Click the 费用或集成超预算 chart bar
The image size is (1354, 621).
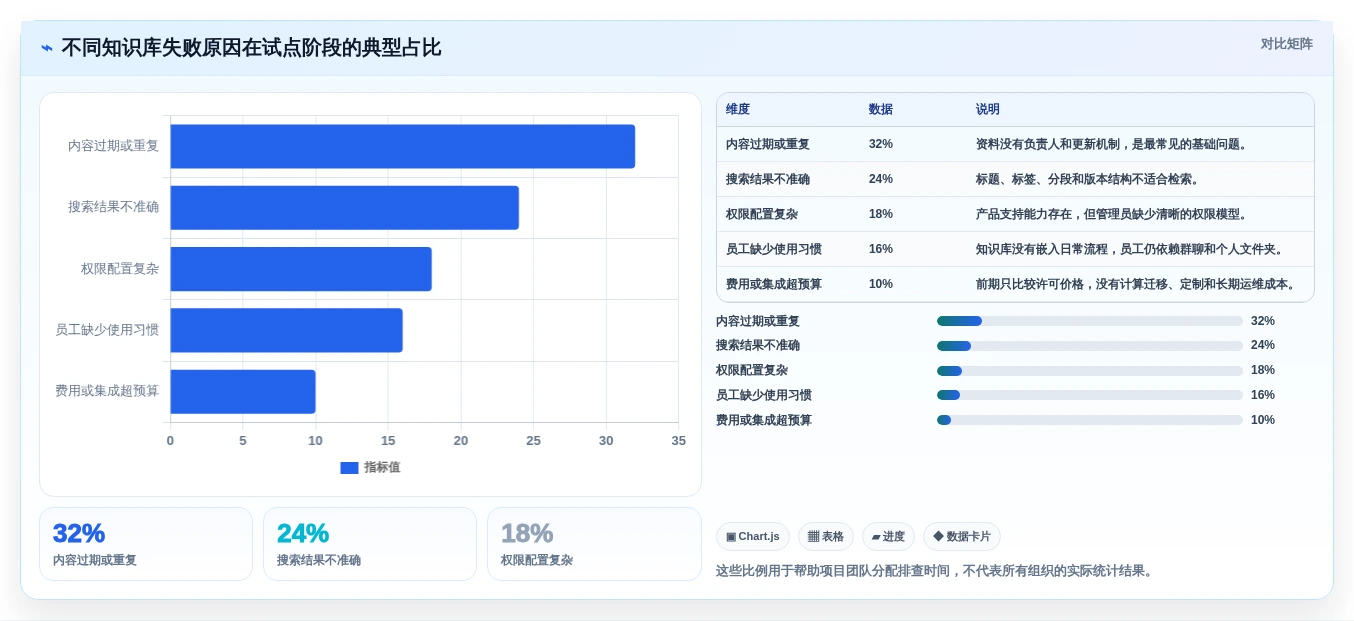(x=243, y=392)
